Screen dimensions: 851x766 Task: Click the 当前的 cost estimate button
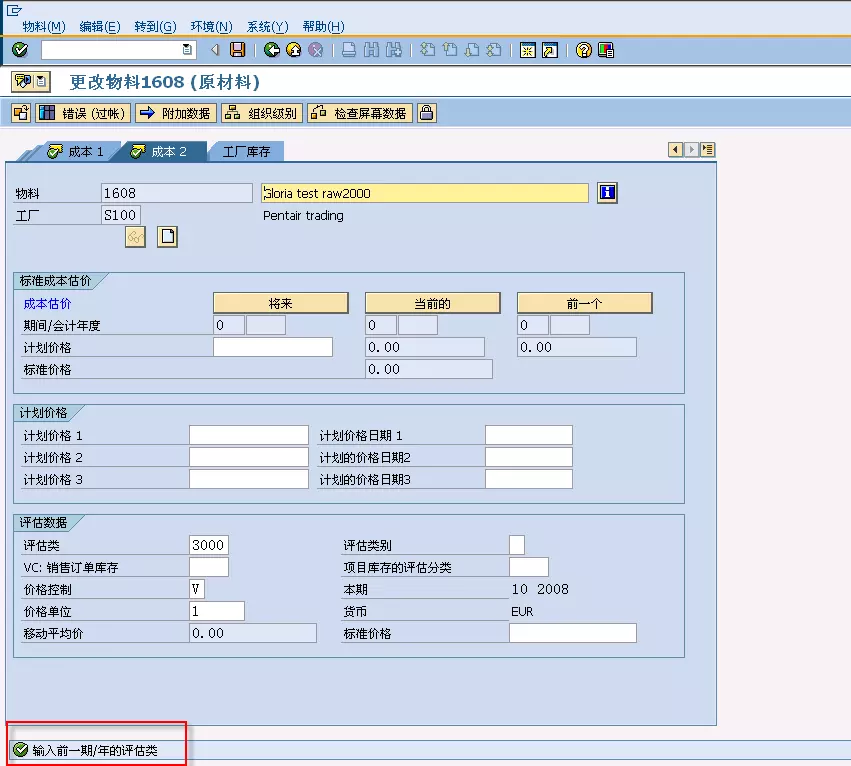click(433, 303)
